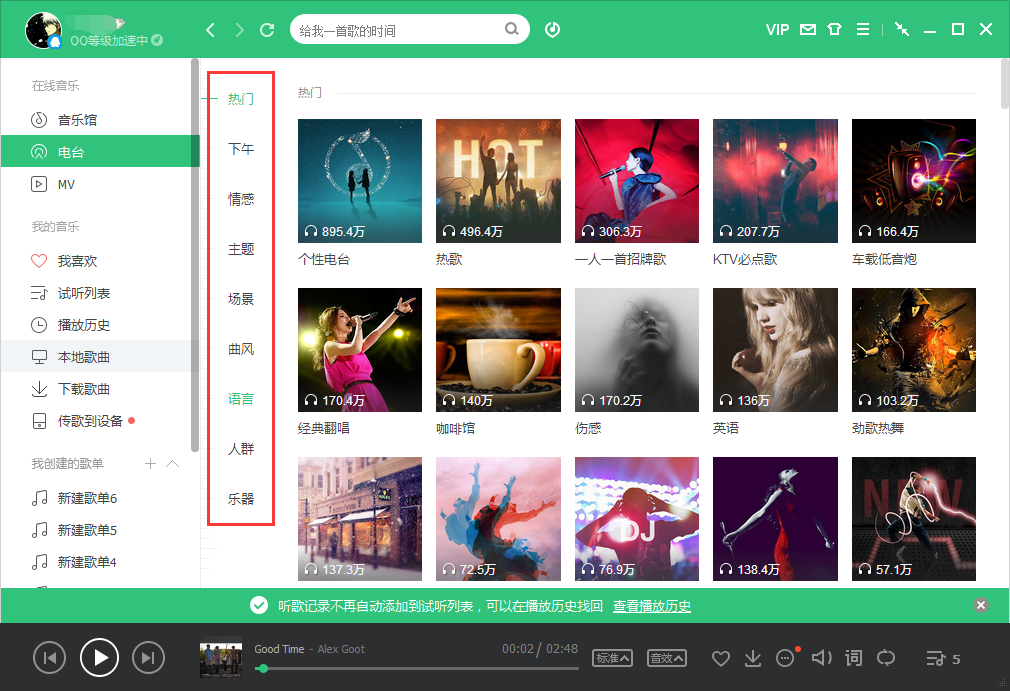
Task: Select the MV section in the sidebar
Action: tap(65, 184)
